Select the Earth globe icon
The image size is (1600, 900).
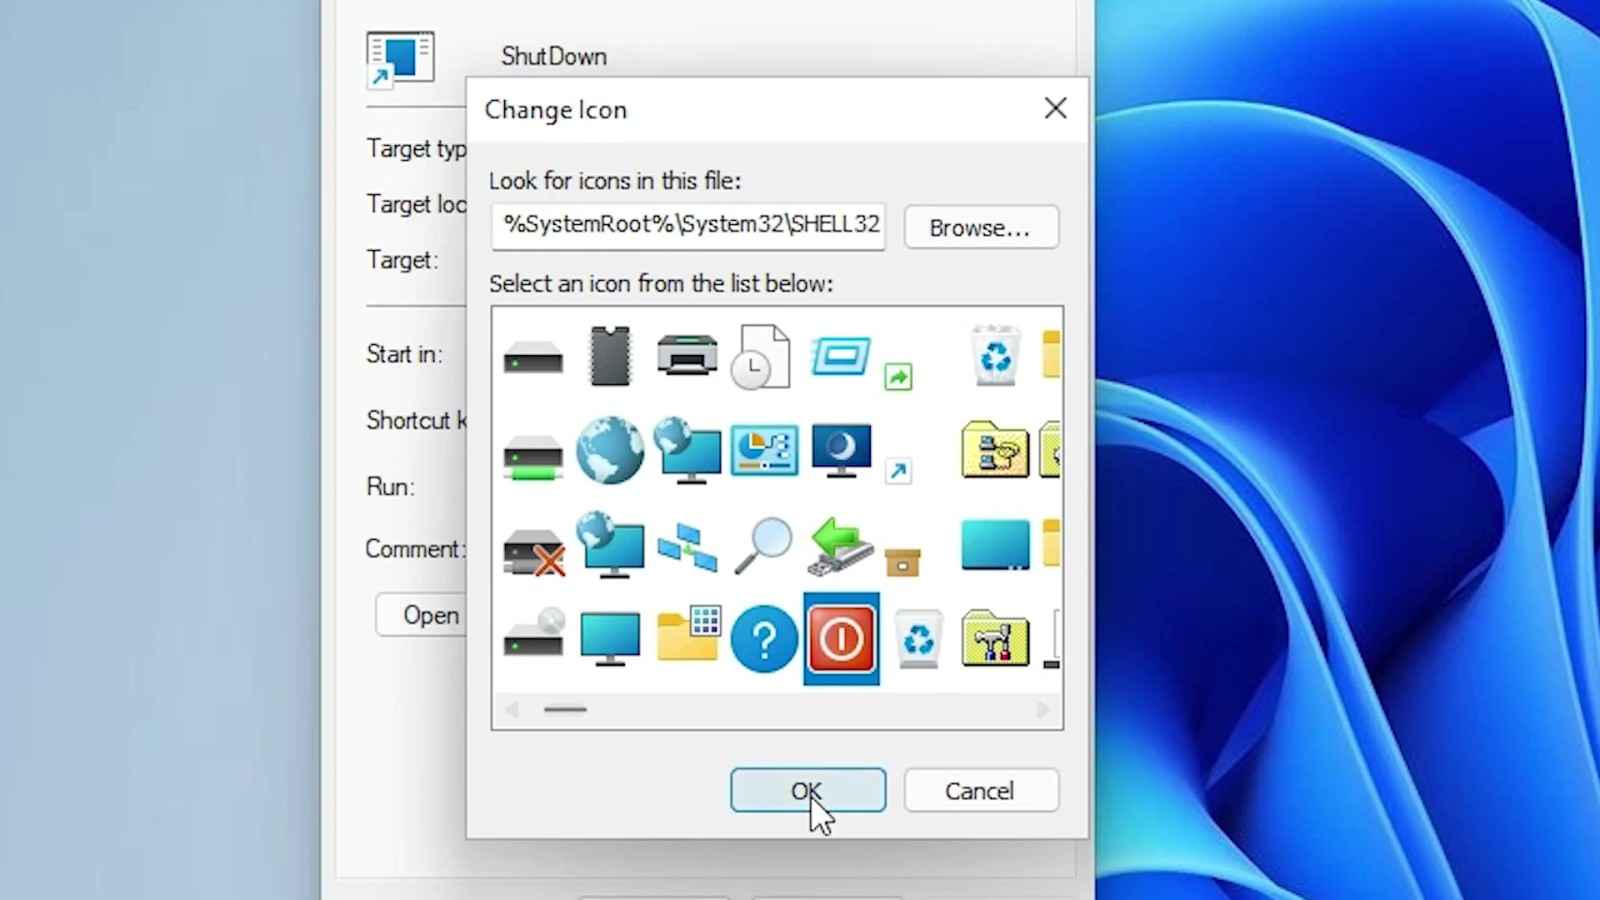[610, 451]
